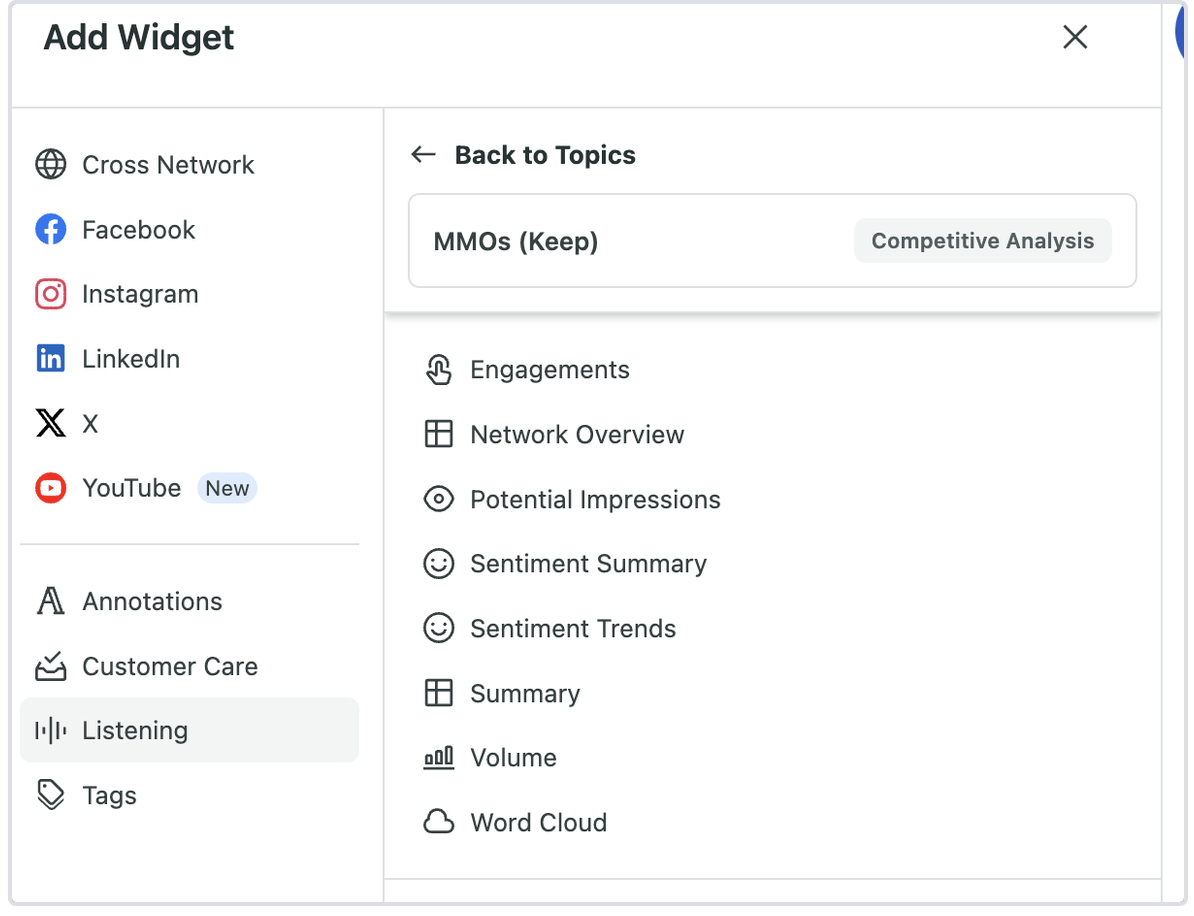This screenshot has height=916, width=1194.
Task: Select the MMOs (Keep) topic card
Action: click(620, 241)
